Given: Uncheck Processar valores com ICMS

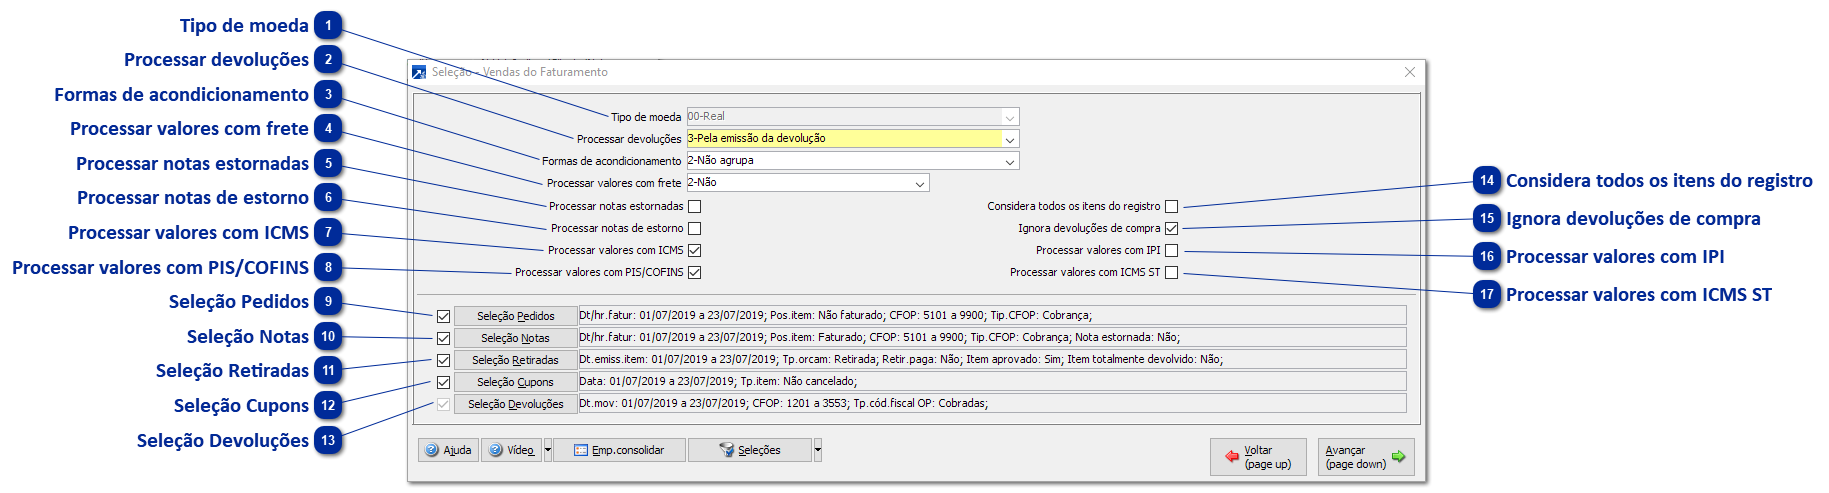Looking at the screenshot, I should click(x=695, y=250).
